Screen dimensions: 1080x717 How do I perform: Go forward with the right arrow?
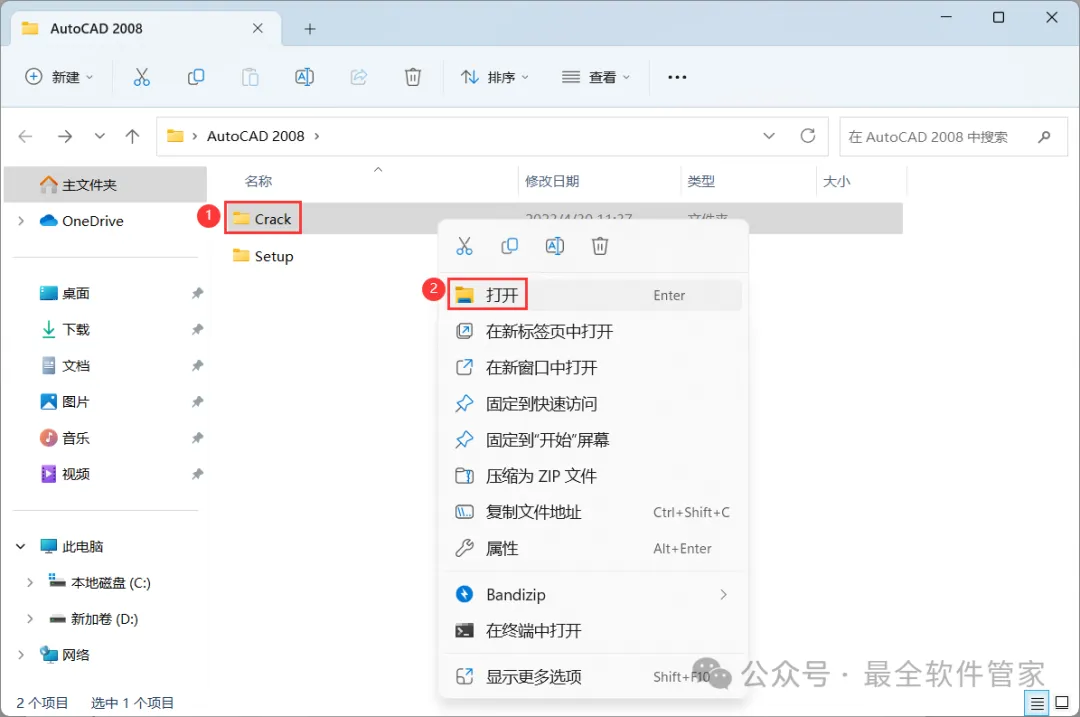[65, 136]
